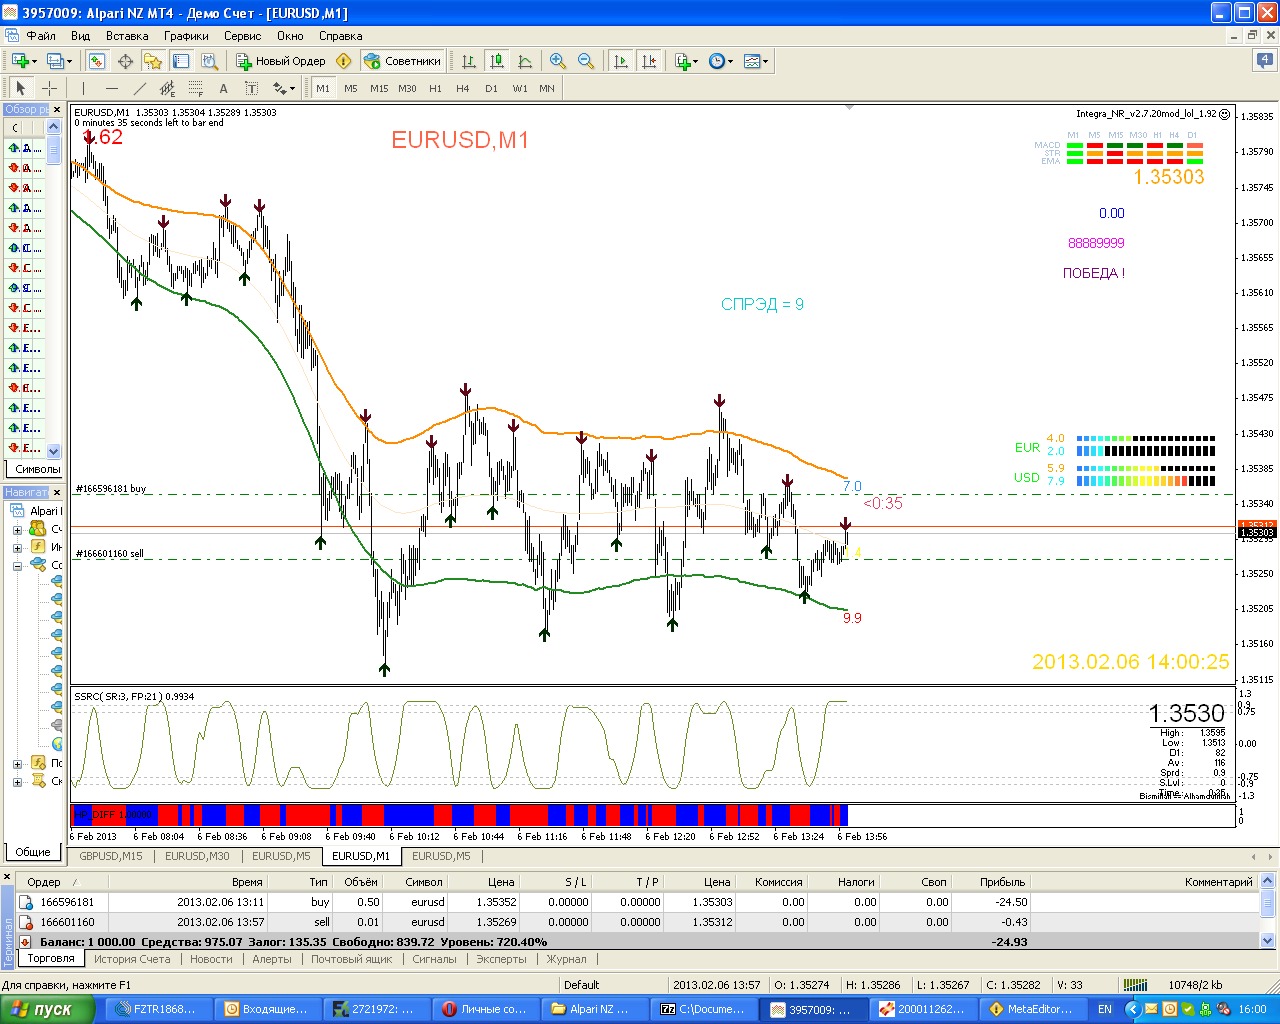Collapse the expanded Navigator tree node
Image resolution: width=1280 pixels, height=1024 pixels.
17,566
